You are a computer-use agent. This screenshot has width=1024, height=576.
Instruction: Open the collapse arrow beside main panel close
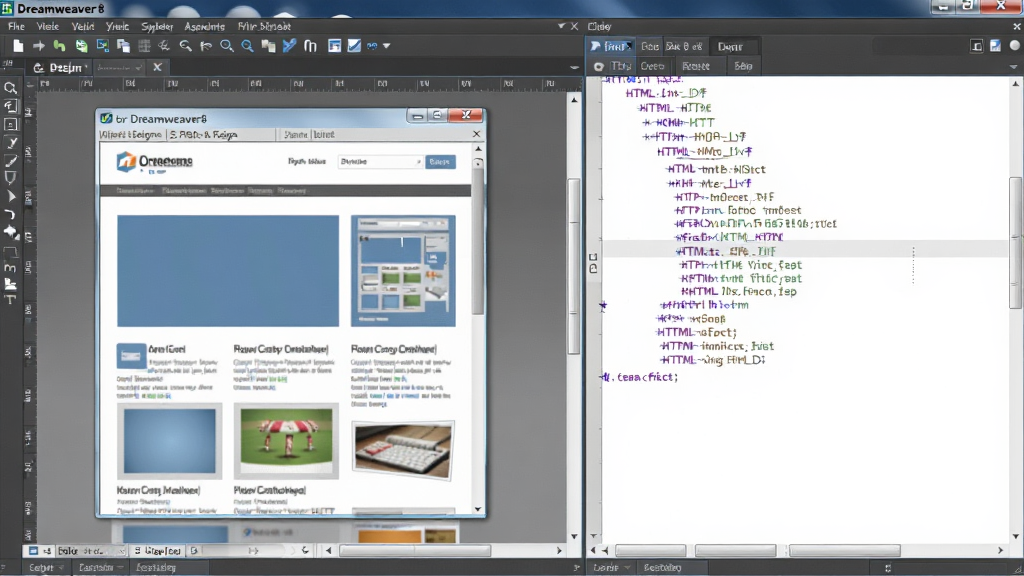tap(561, 26)
